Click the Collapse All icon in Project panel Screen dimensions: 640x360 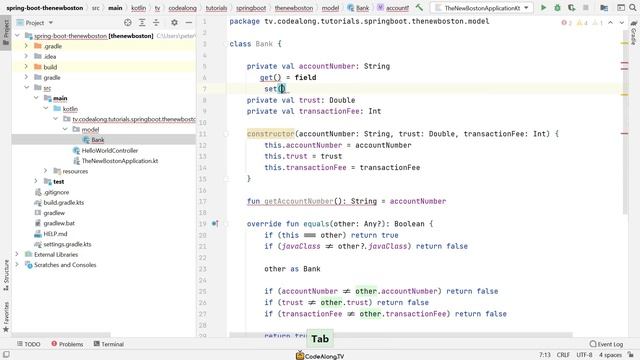click(x=156, y=23)
